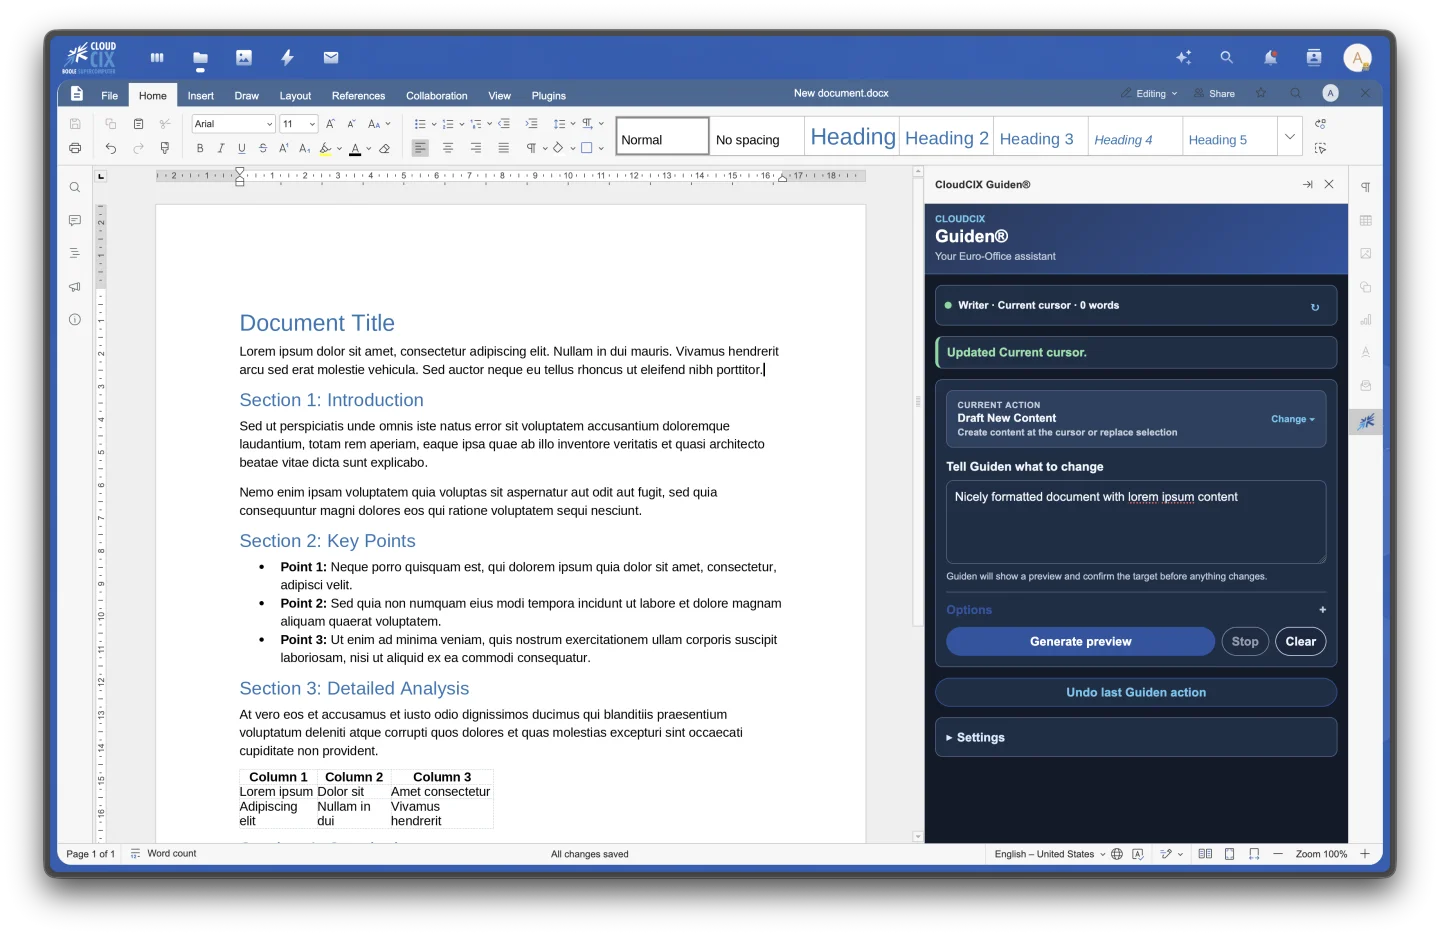The width and height of the screenshot is (1440, 936).
Task: Open Image settings icon in right sidebar
Action: pyautogui.click(x=1365, y=253)
